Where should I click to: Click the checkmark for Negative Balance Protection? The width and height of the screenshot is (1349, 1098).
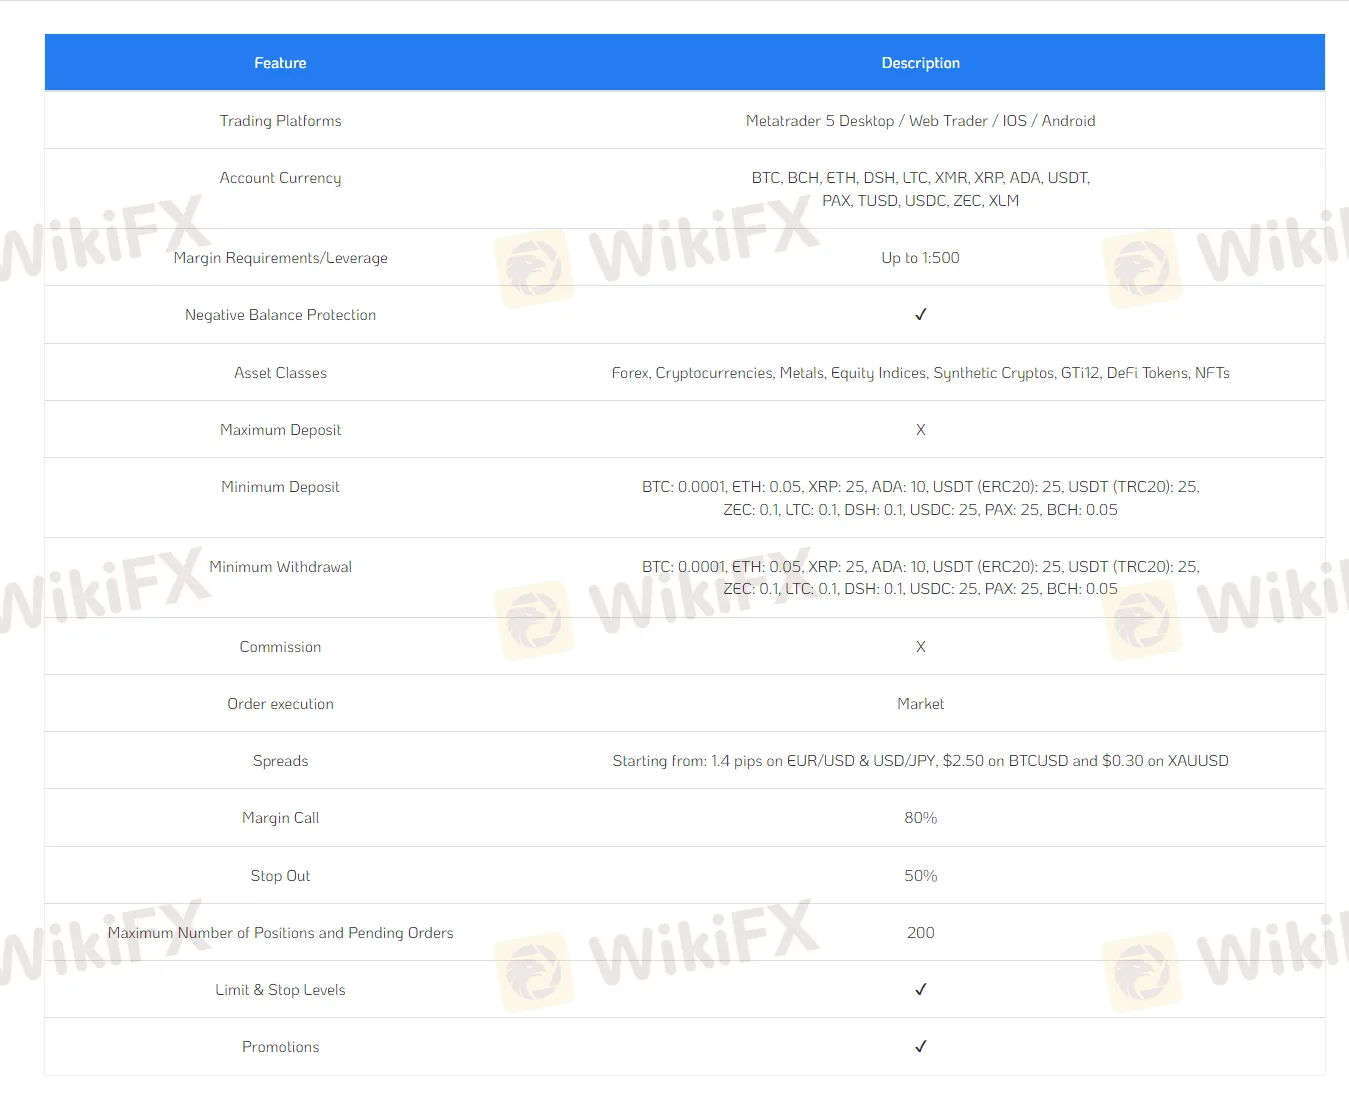920,314
